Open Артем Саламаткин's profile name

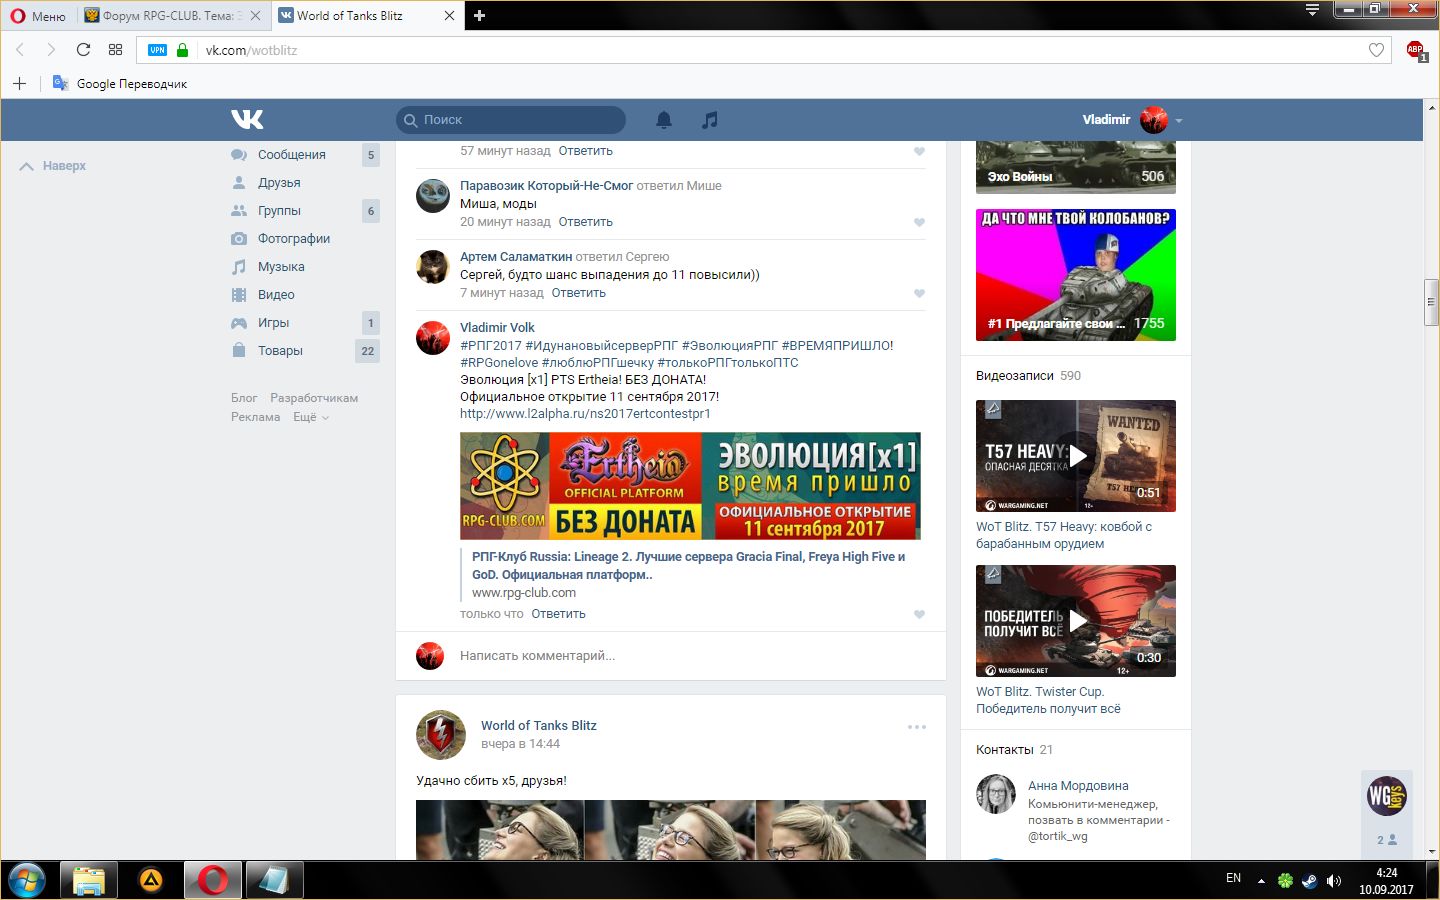tap(516, 257)
